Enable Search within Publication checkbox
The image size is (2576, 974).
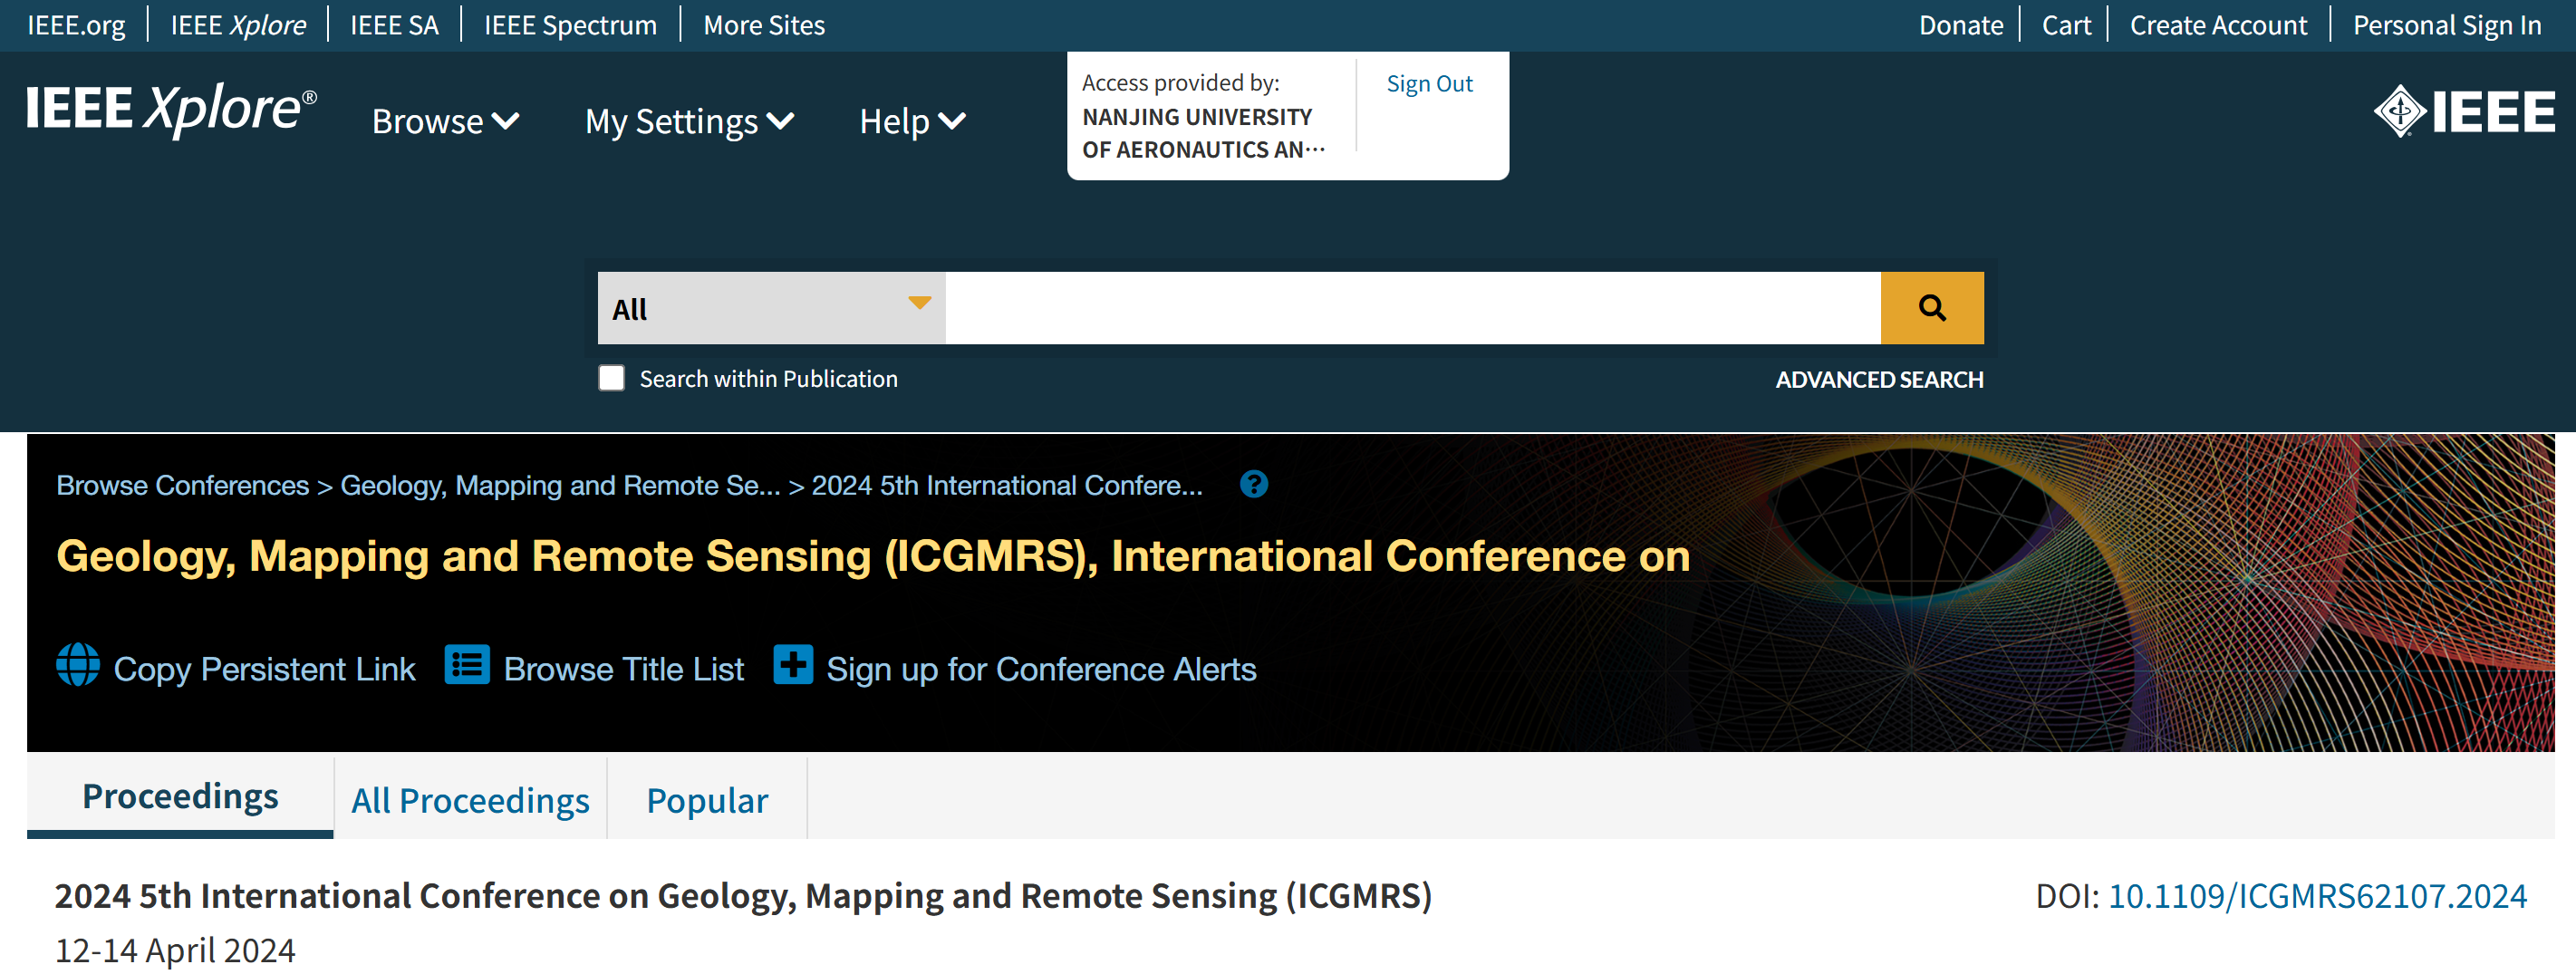click(611, 378)
